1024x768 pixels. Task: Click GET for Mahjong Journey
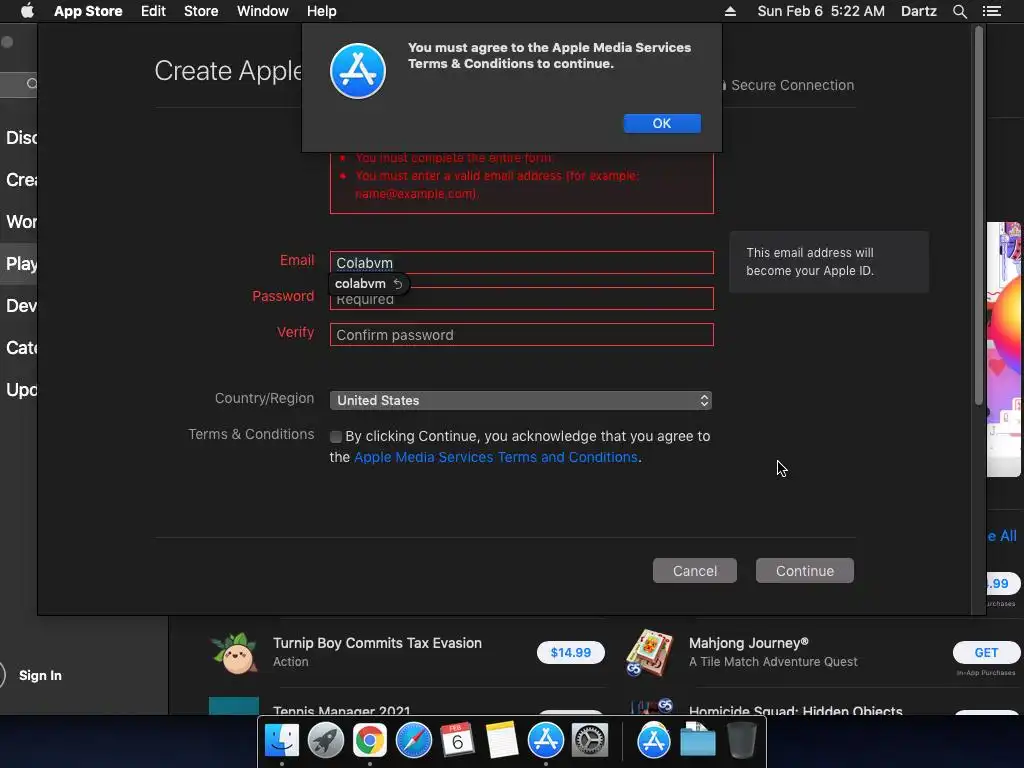coord(985,652)
